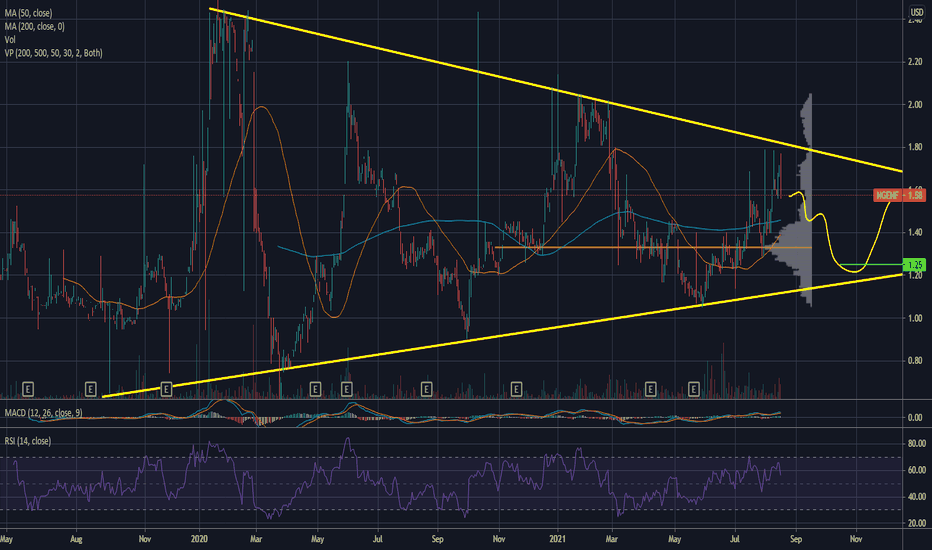Click the 0.80 price axis label
The width and height of the screenshot is (932, 550).
pyautogui.click(x=915, y=361)
